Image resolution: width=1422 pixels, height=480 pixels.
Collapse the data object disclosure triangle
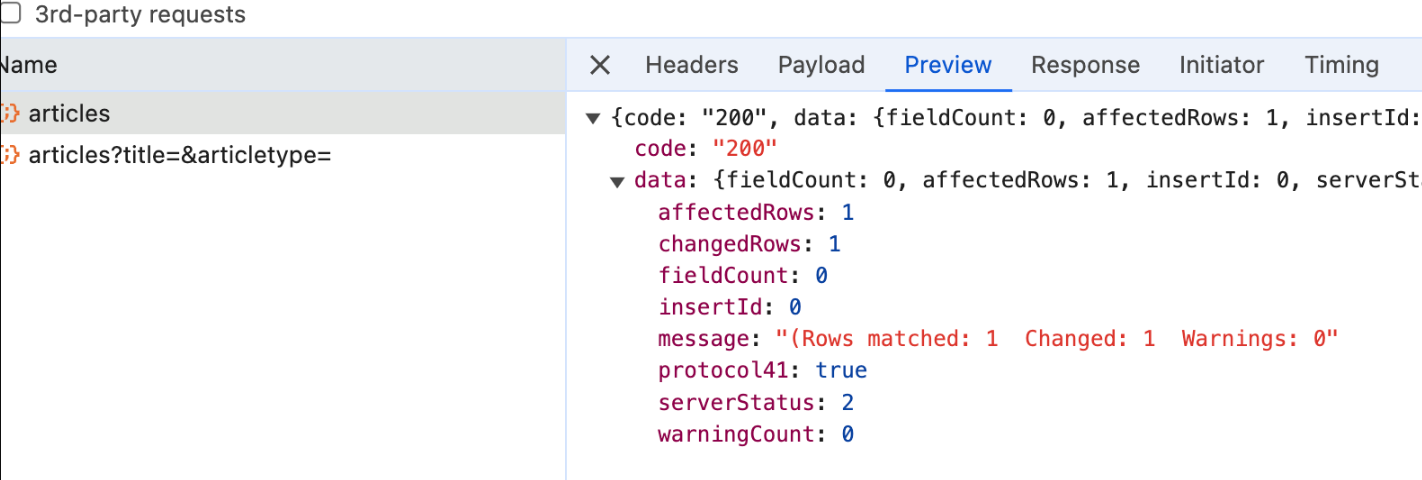coord(617,181)
